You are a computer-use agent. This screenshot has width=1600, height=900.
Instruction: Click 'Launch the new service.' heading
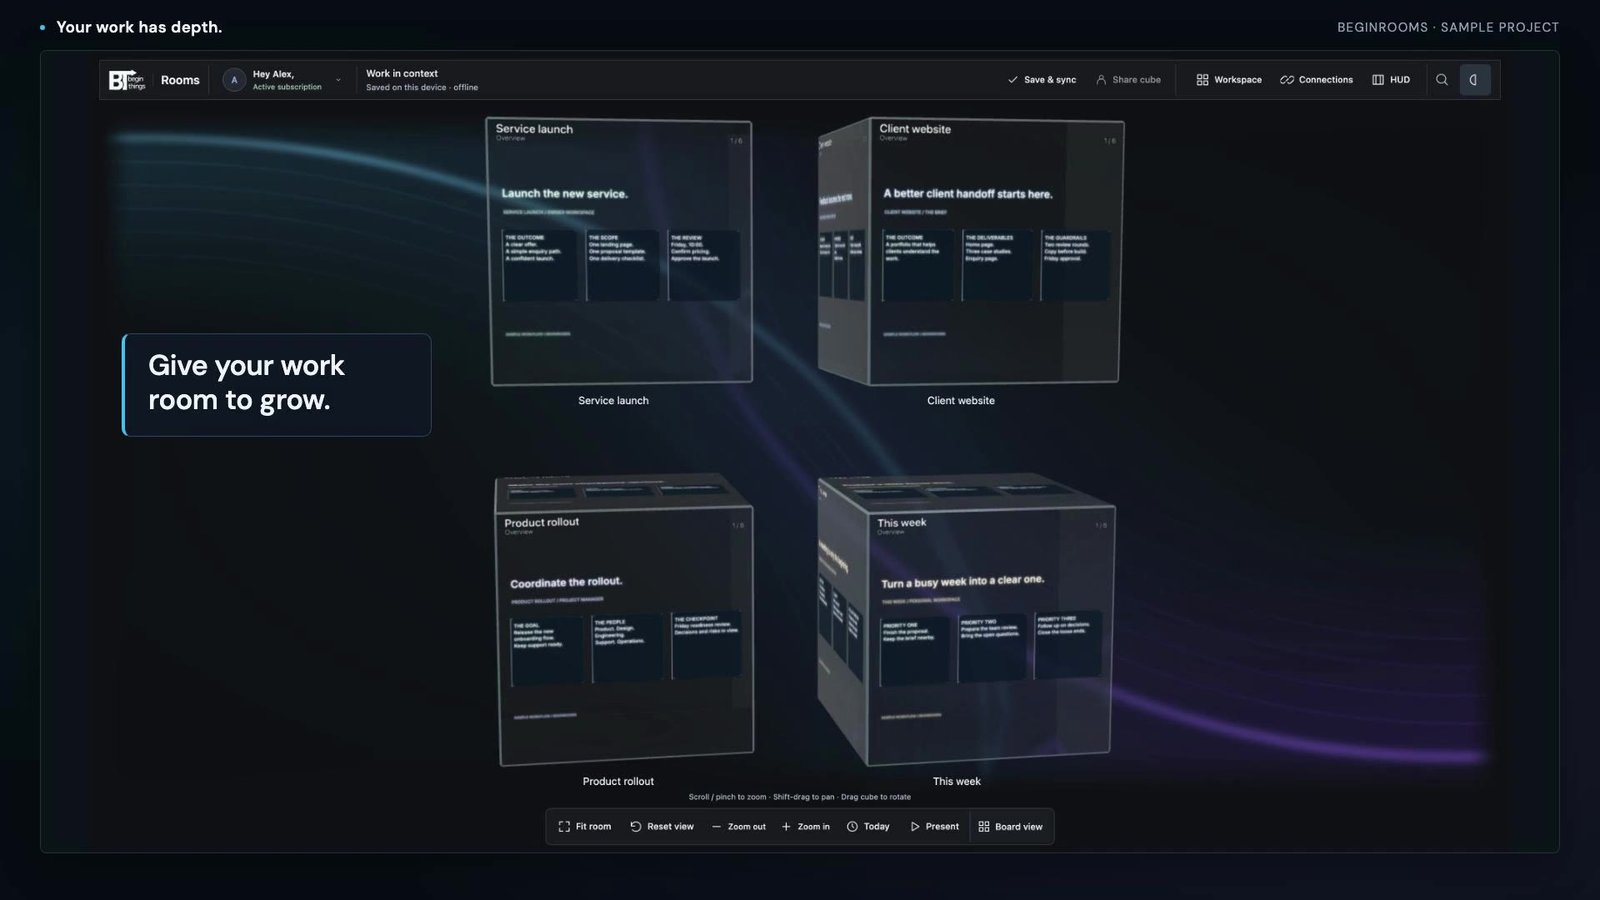point(564,194)
